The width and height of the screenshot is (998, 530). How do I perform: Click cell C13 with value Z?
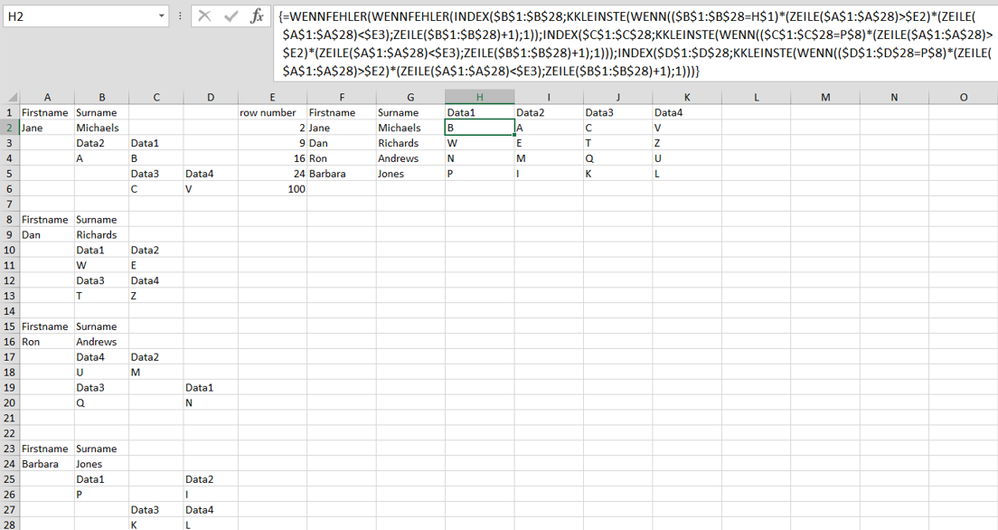[157, 296]
